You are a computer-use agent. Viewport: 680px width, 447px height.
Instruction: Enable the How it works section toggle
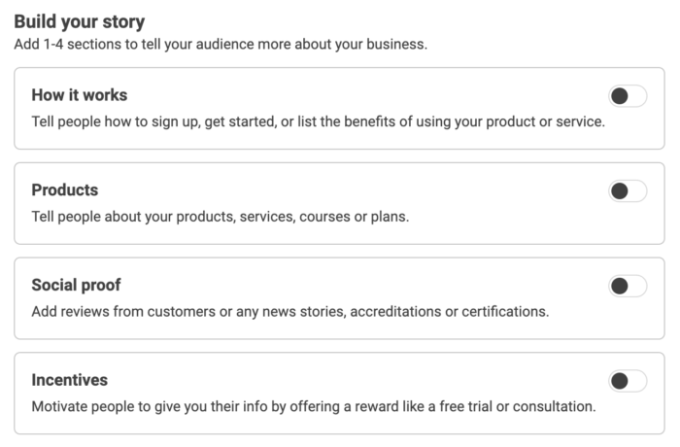pos(628,96)
